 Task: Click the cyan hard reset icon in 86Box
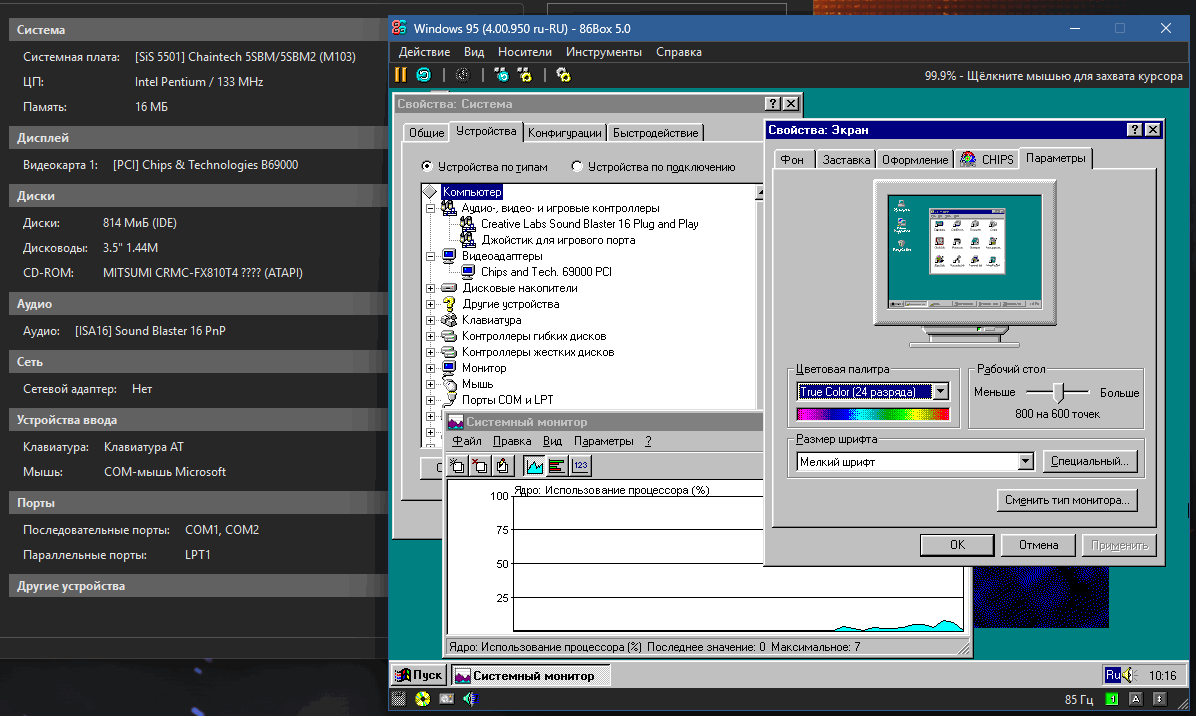click(x=423, y=75)
